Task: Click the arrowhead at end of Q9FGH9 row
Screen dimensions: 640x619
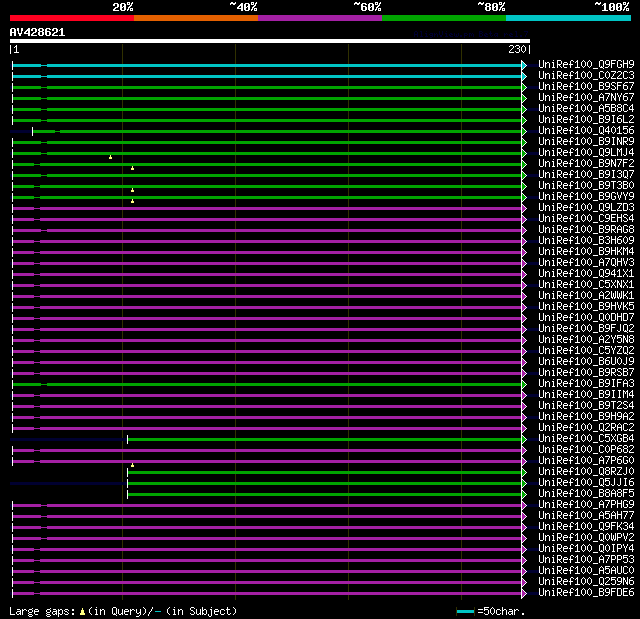Action: (524, 65)
